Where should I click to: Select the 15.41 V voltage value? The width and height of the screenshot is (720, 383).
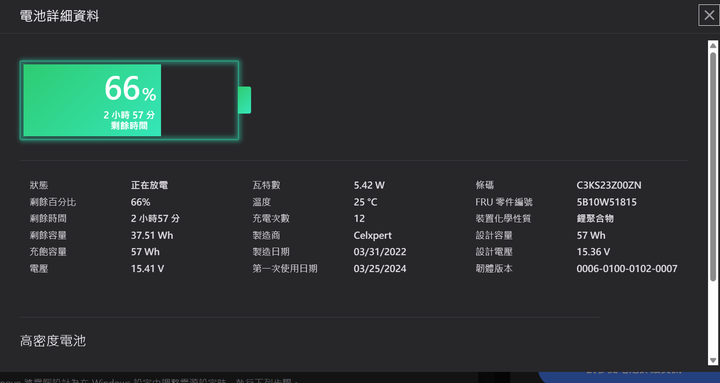tap(147, 269)
